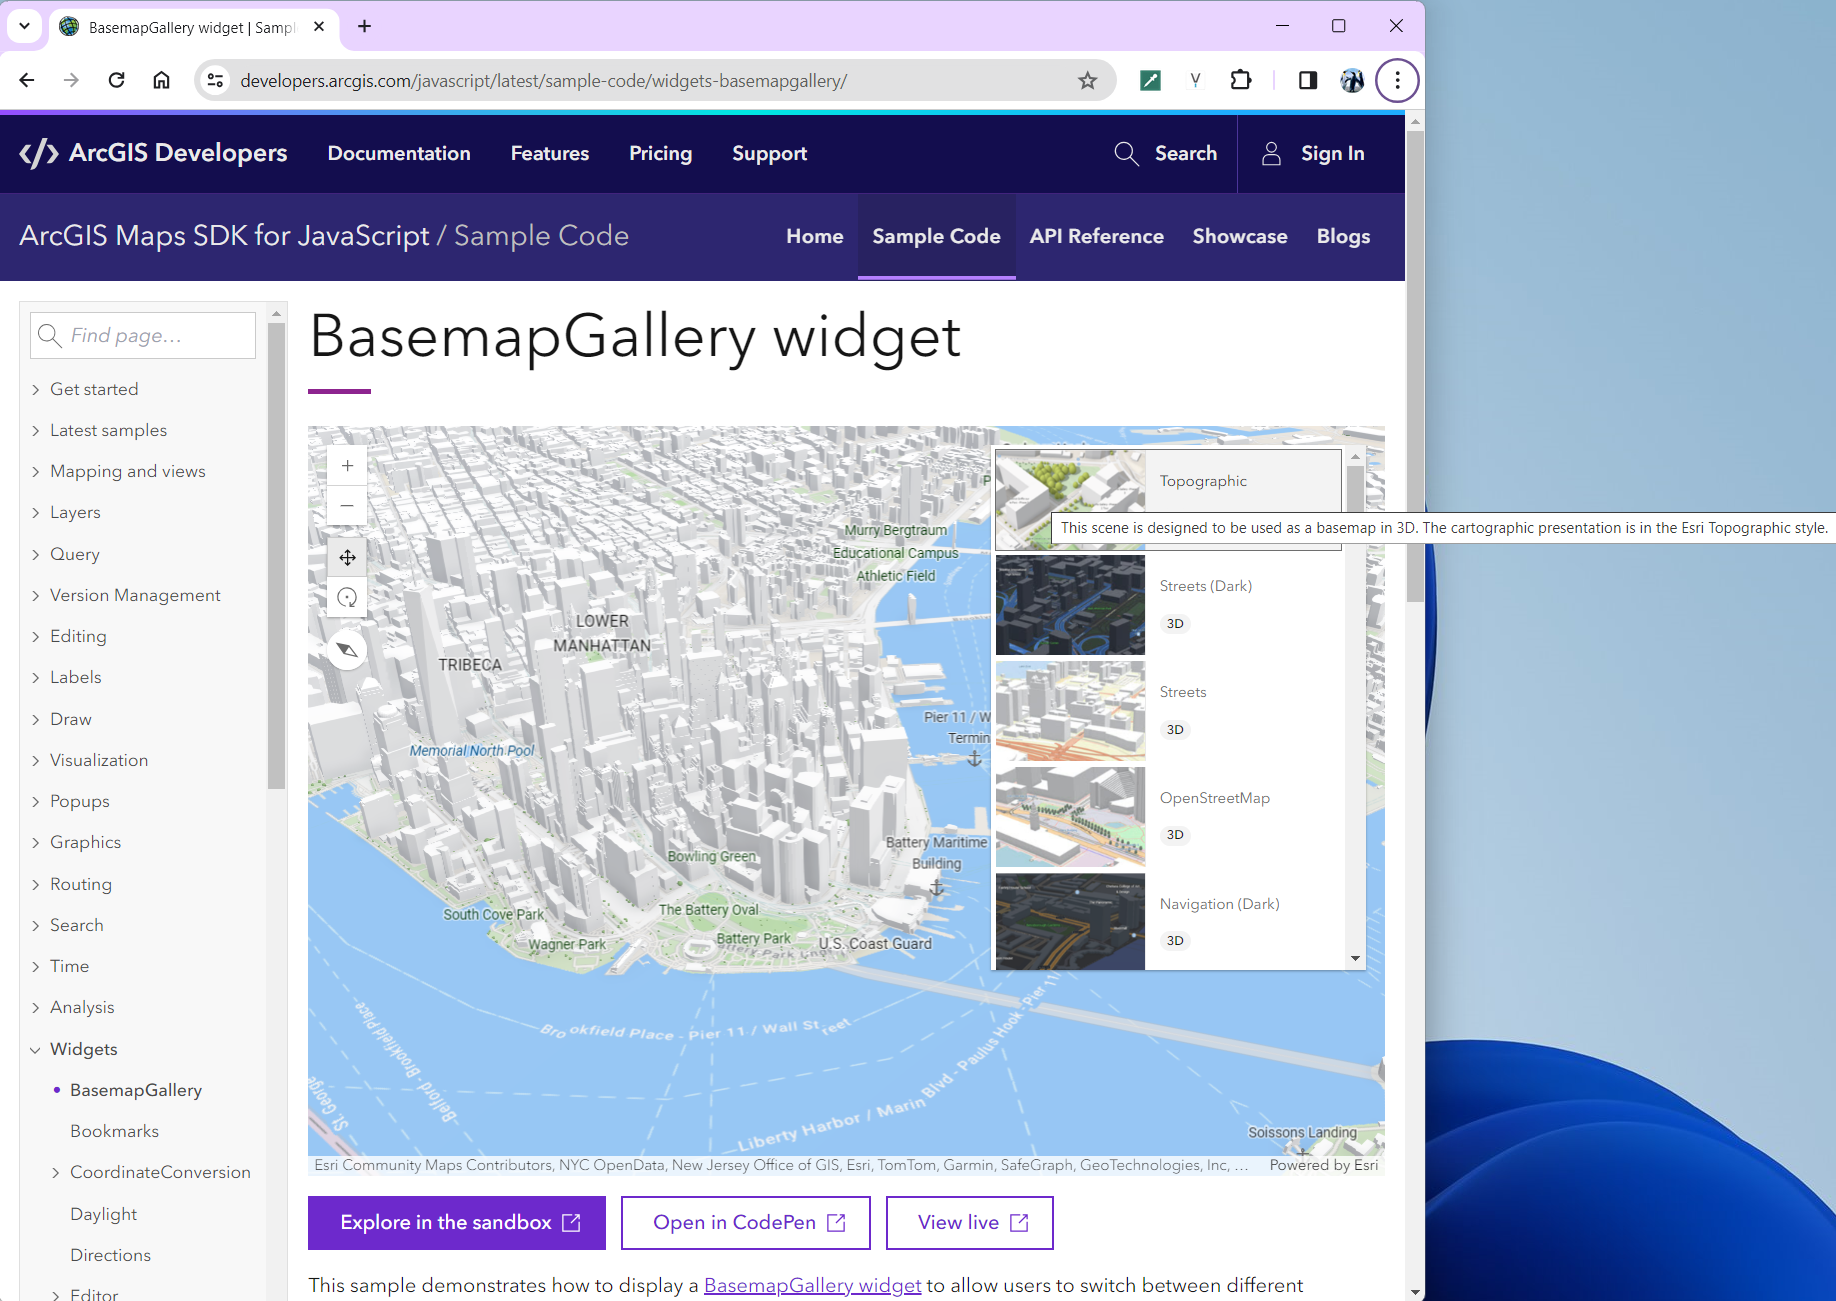Click the browser reload icon

(x=116, y=80)
